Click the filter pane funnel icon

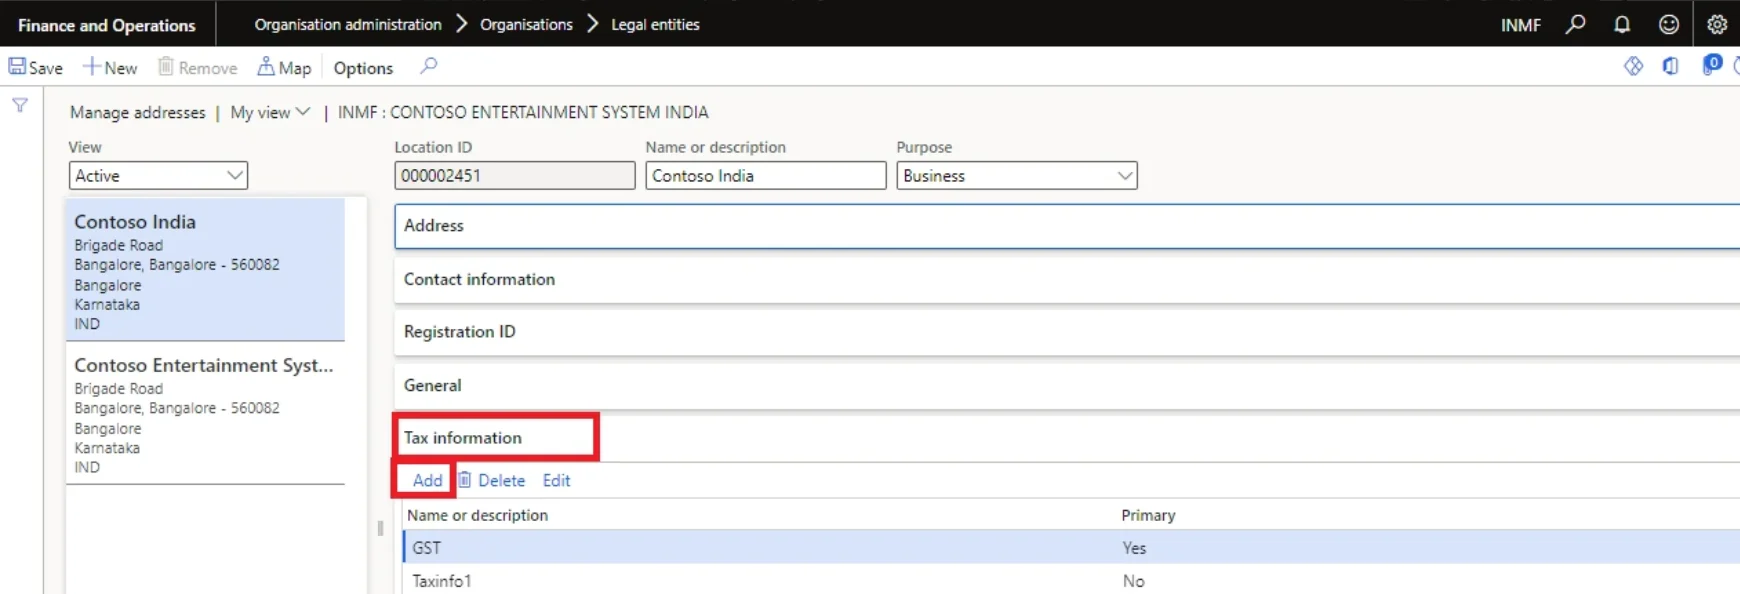[x=20, y=105]
